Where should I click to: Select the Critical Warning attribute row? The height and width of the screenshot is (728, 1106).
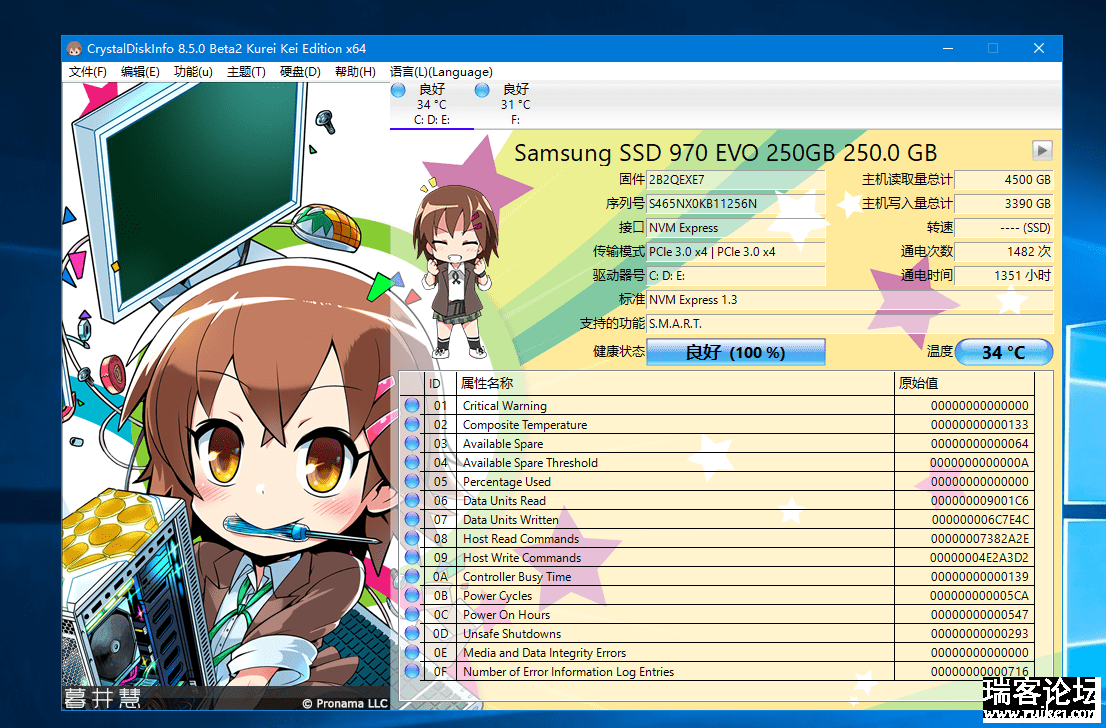point(717,406)
